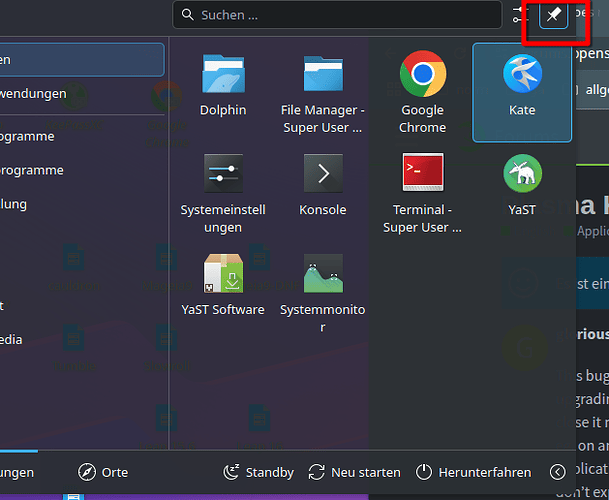
Task: Open YaST Software manager
Action: [x=223, y=286]
